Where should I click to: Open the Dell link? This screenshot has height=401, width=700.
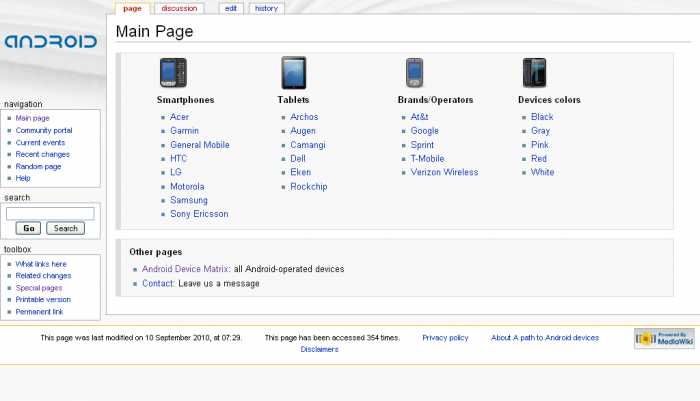(298, 159)
